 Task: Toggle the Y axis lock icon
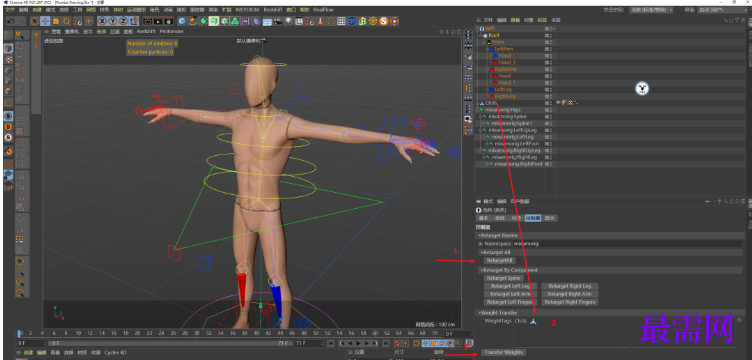point(113,21)
